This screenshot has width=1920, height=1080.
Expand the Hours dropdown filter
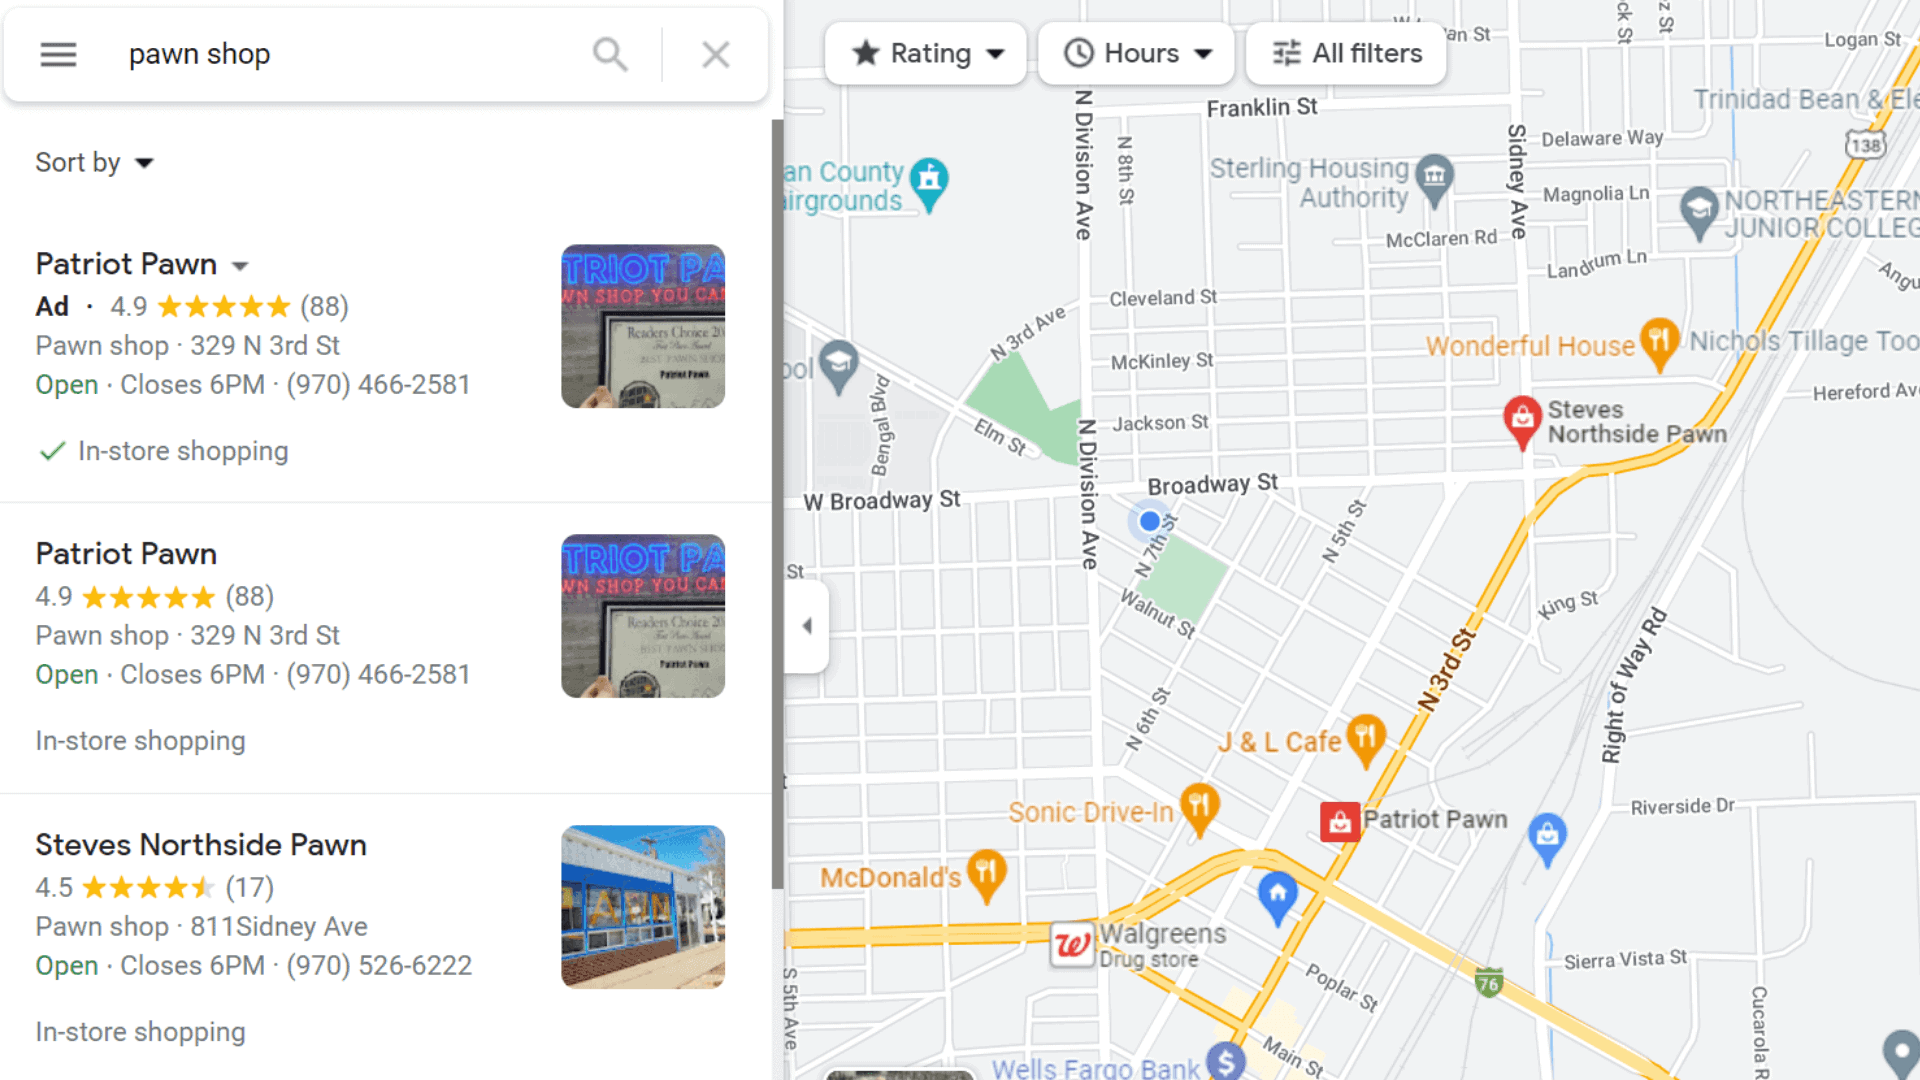(x=1137, y=53)
